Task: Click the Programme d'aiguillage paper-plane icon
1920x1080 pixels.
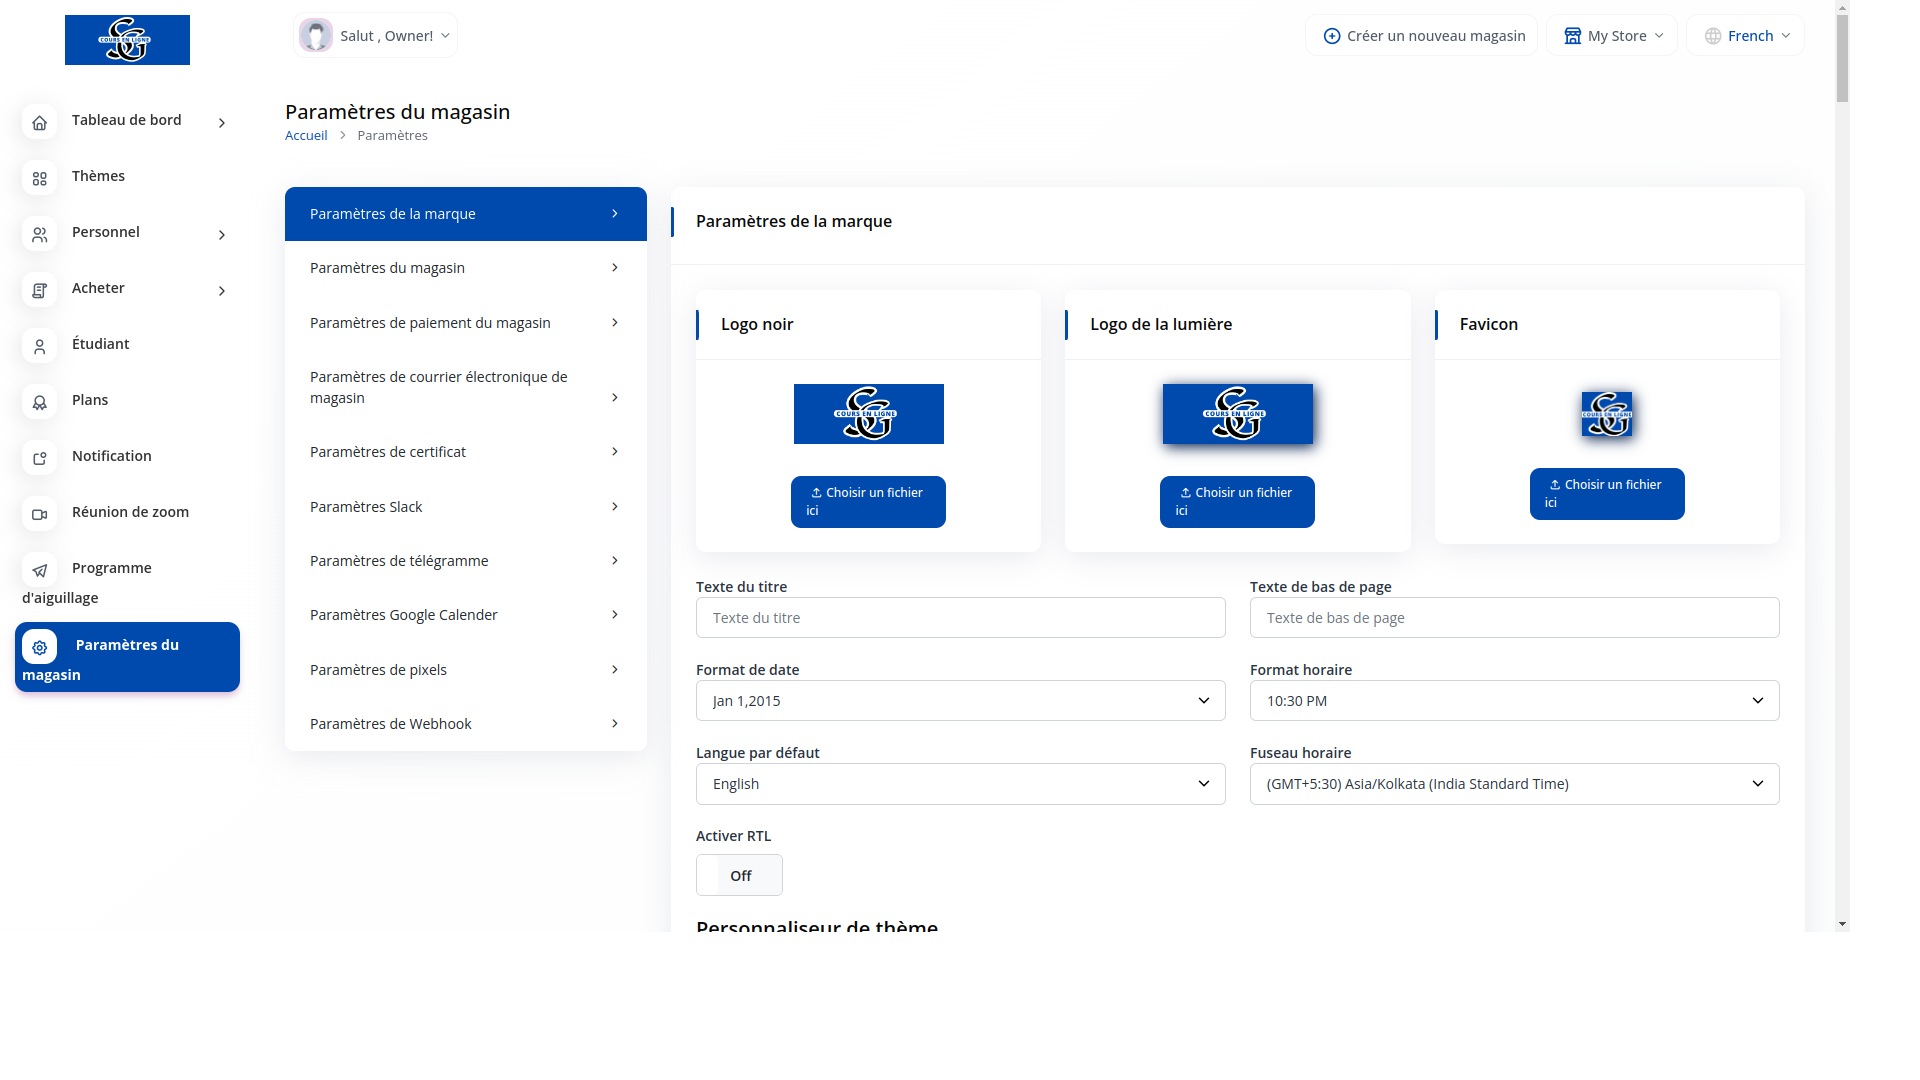Action: pyautogui.click(x=39, y=570)
